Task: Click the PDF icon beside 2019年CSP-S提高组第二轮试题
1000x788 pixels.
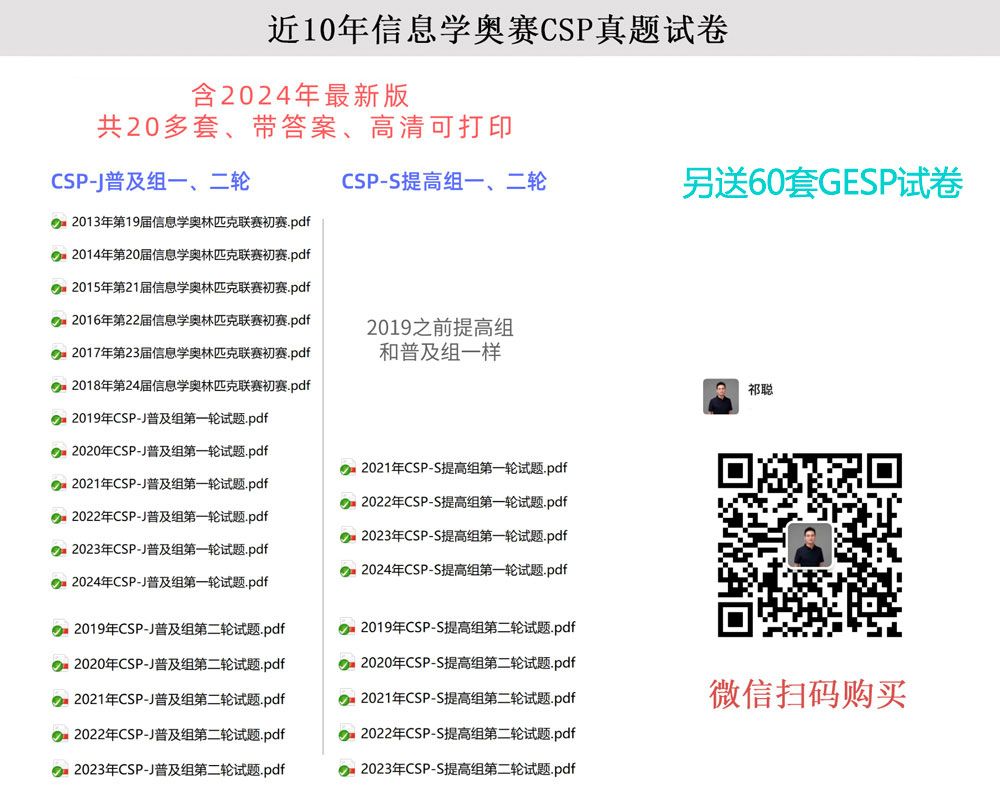Action: 347,627
